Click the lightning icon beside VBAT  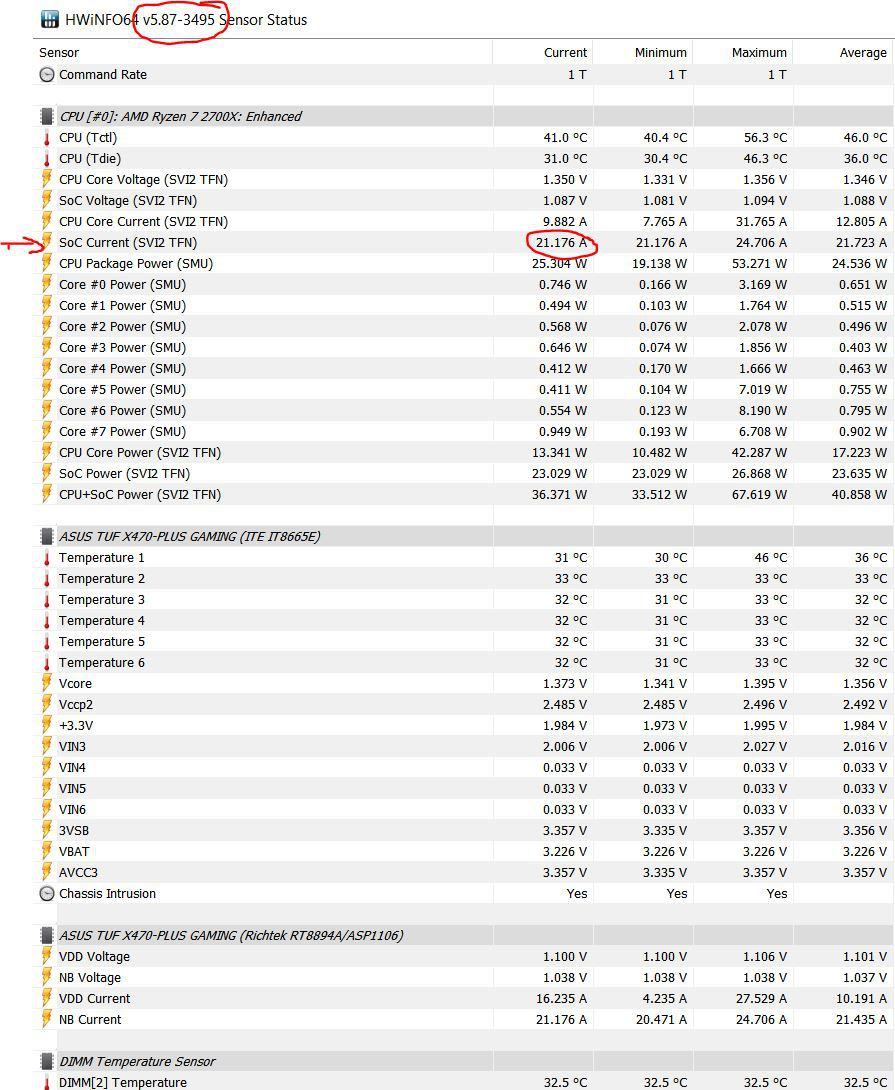click(47, 852)
